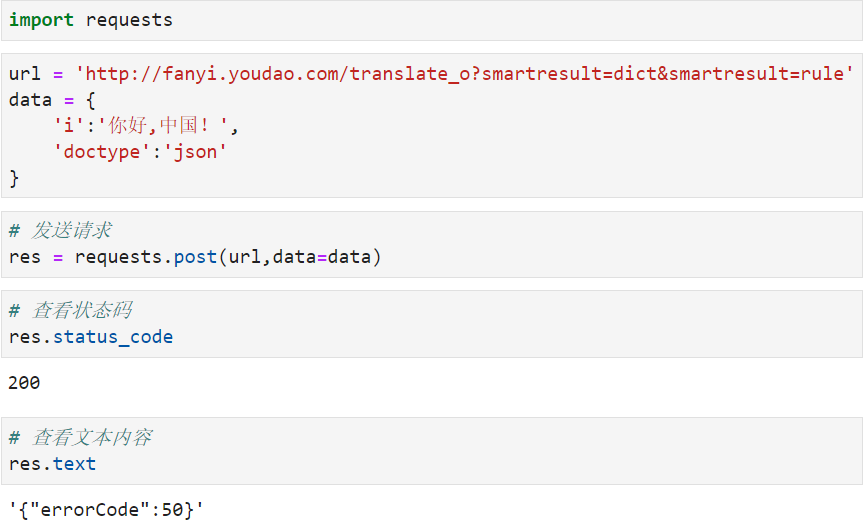Click 'status_code' attribute in the cell
Screen dimensions: 866x530
pos(113,337)
